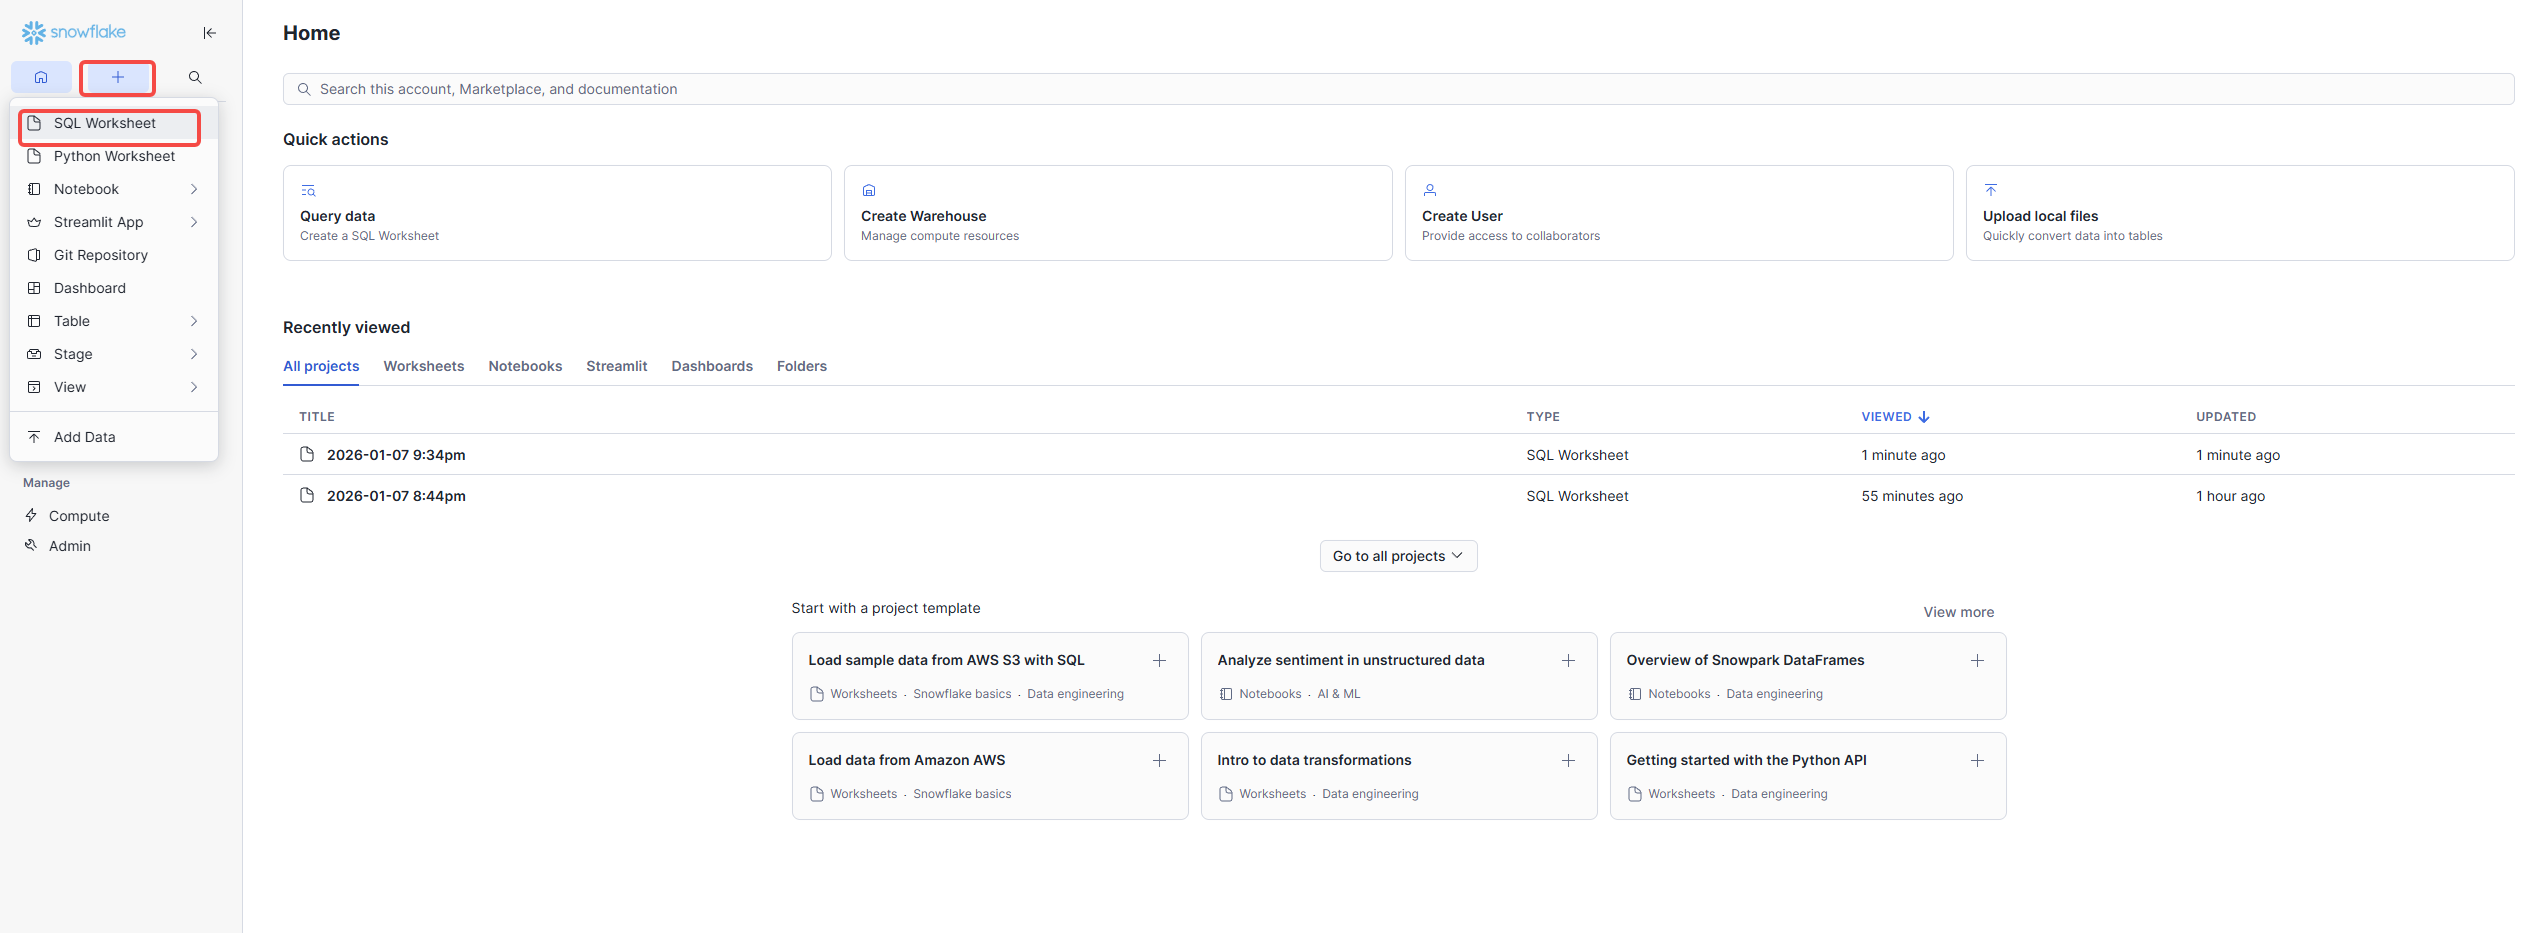Click the Create Warehouse card icon

[869, 190]
